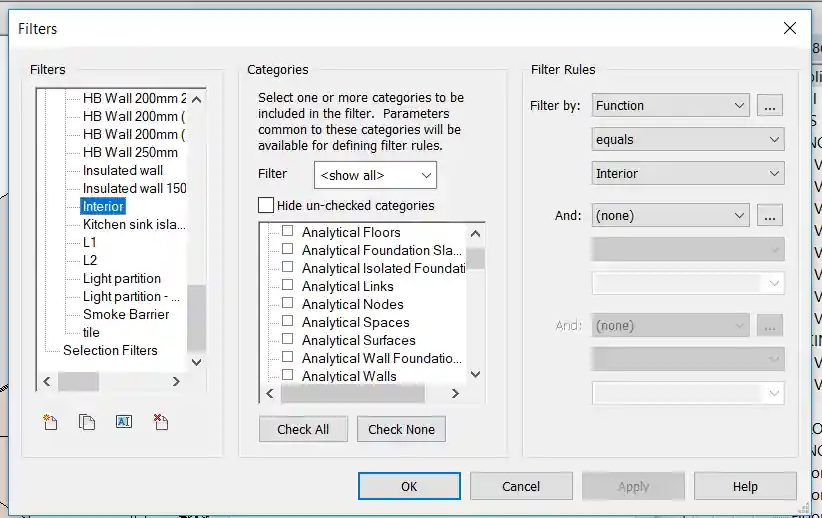The height and width of the screenshot is (518, 822).
Task: Click the Check None button
Action: pyautogui.click(x=401, y=429)
